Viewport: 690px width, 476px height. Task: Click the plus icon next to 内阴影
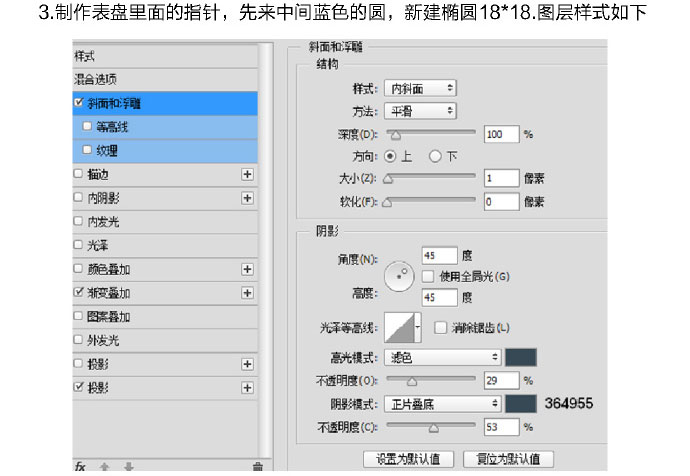click(247, 198)
